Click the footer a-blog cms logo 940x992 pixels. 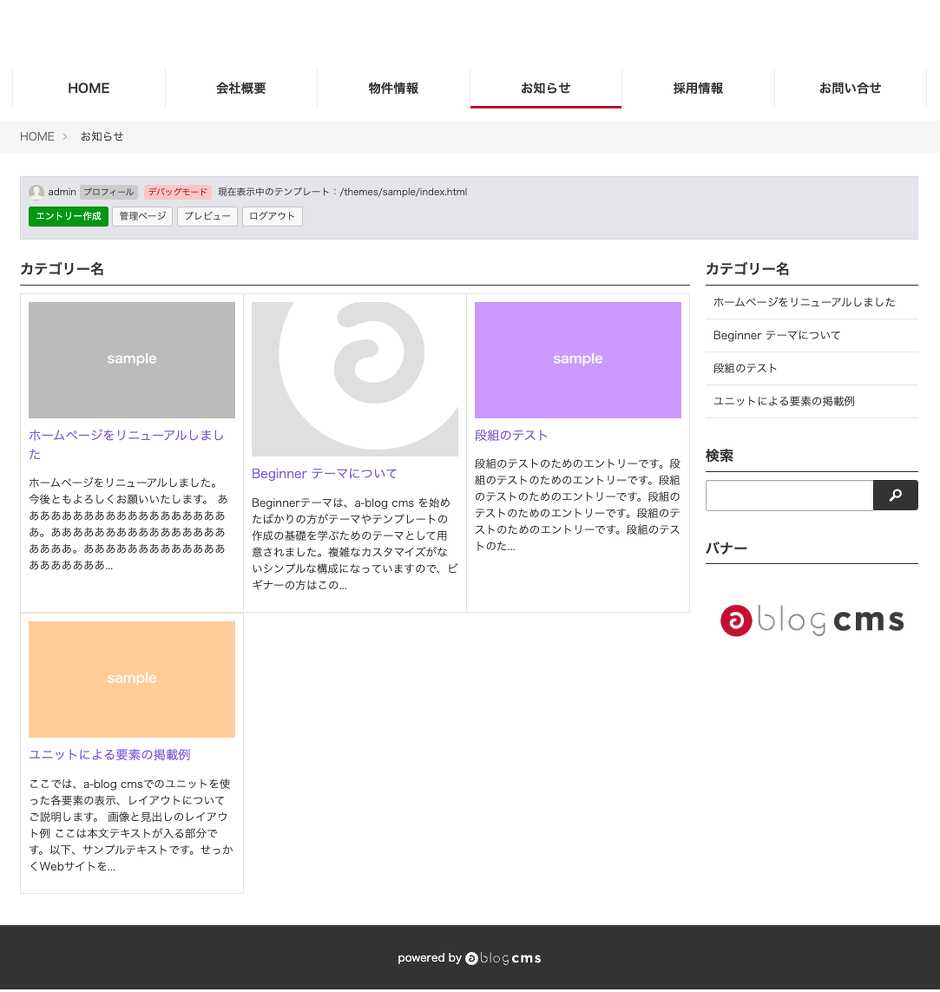coord(503,958)
